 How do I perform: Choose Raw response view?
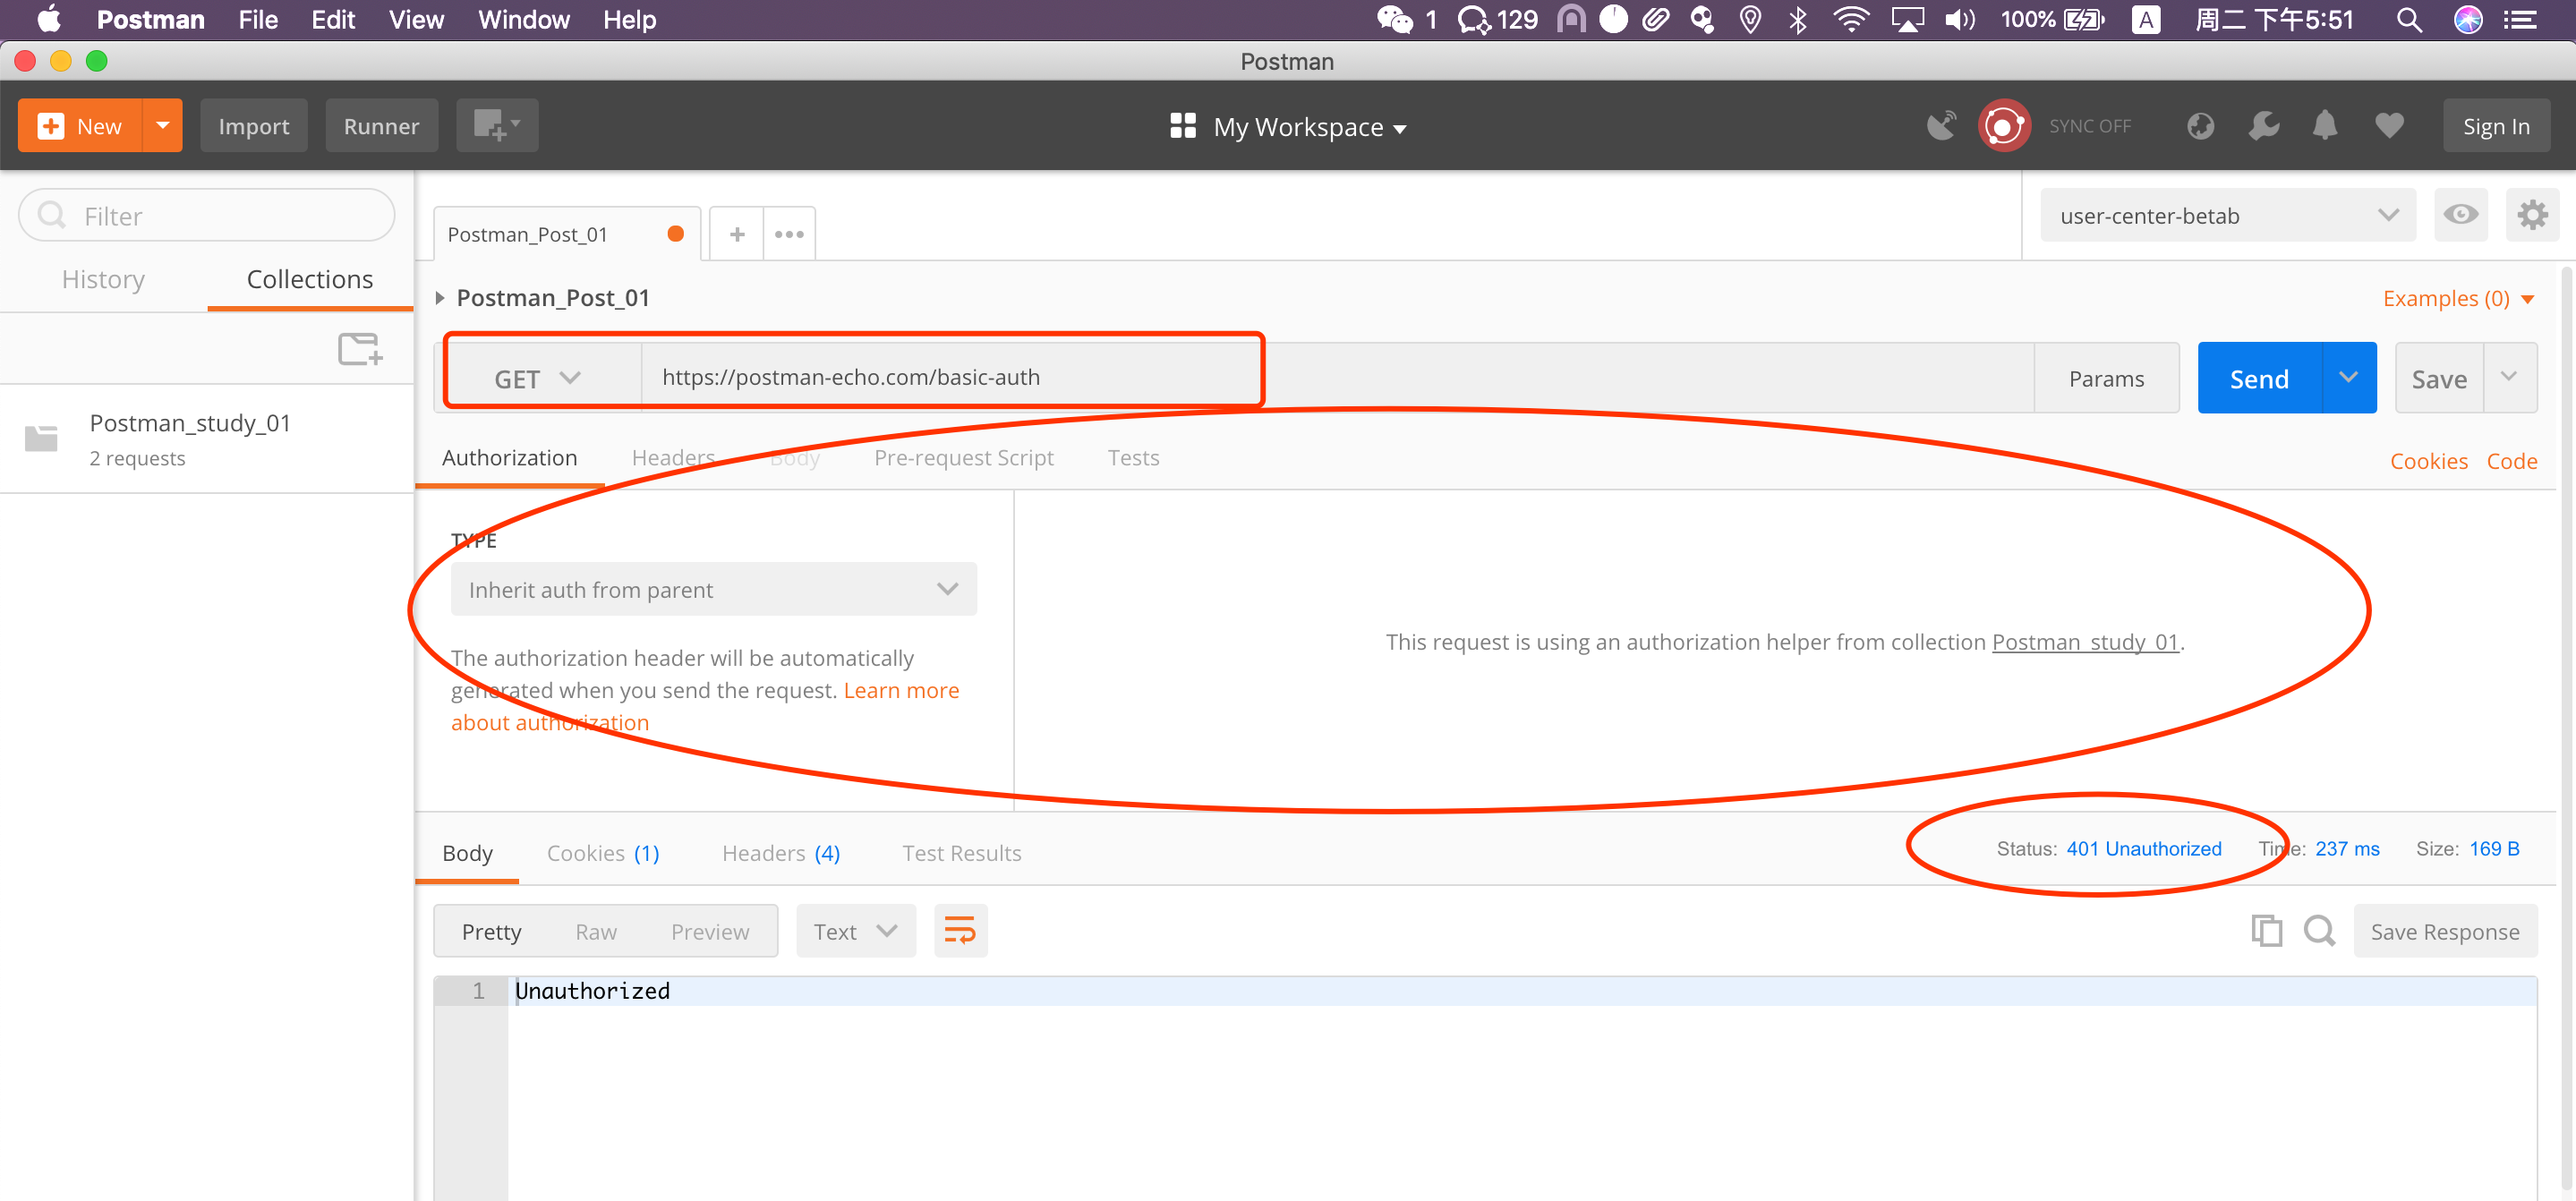(596, 931)
